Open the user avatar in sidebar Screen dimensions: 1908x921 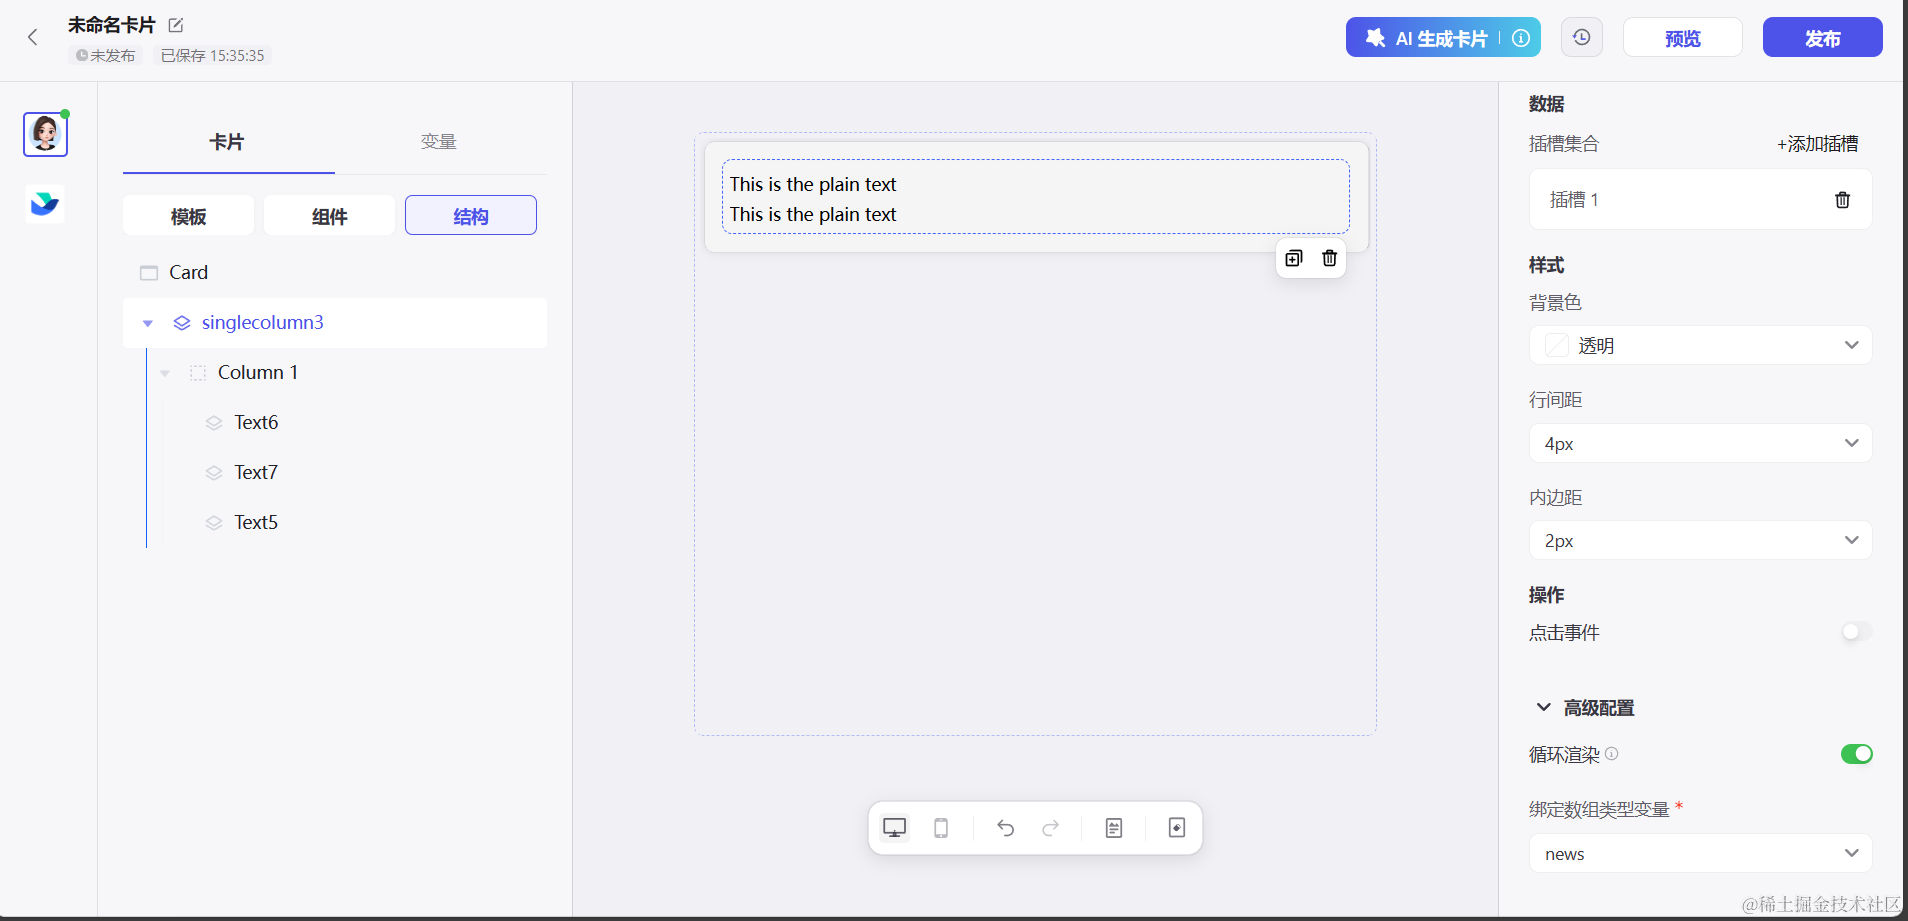coord(45,134)
